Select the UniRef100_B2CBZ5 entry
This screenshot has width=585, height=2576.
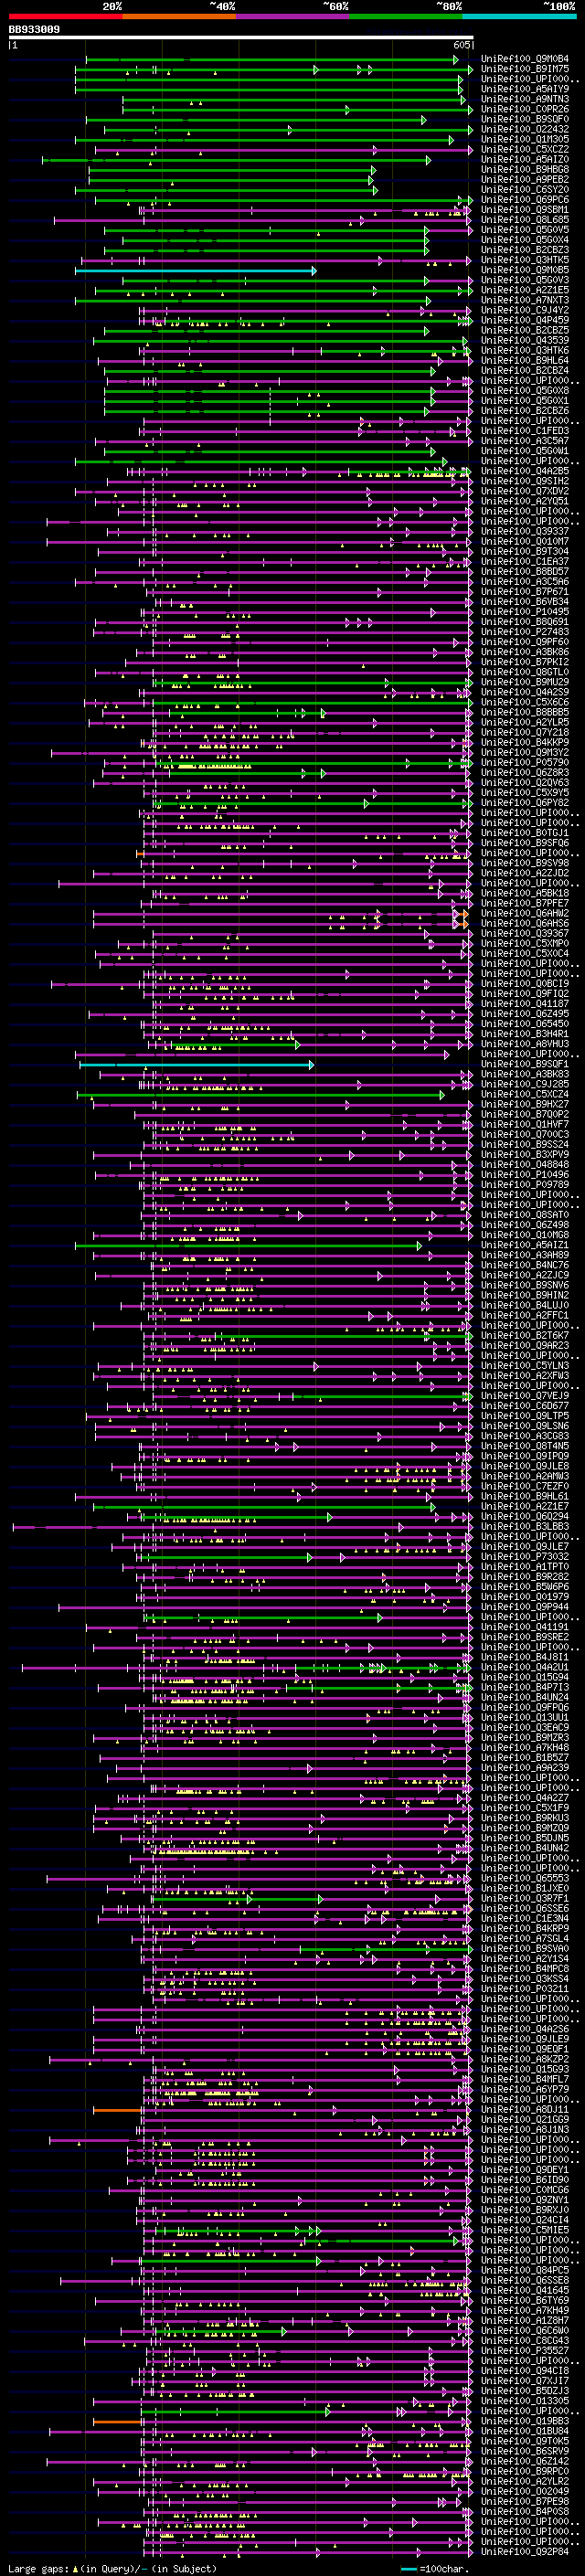525,330
